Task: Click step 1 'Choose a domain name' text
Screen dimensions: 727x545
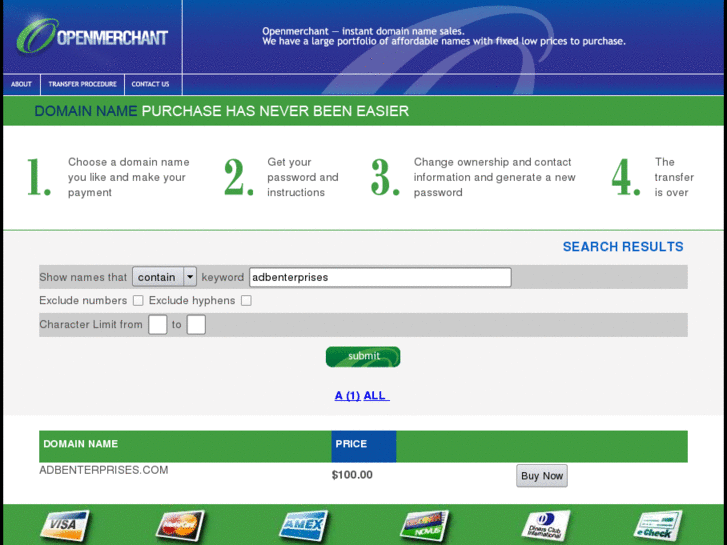Action: pos(128,177)
